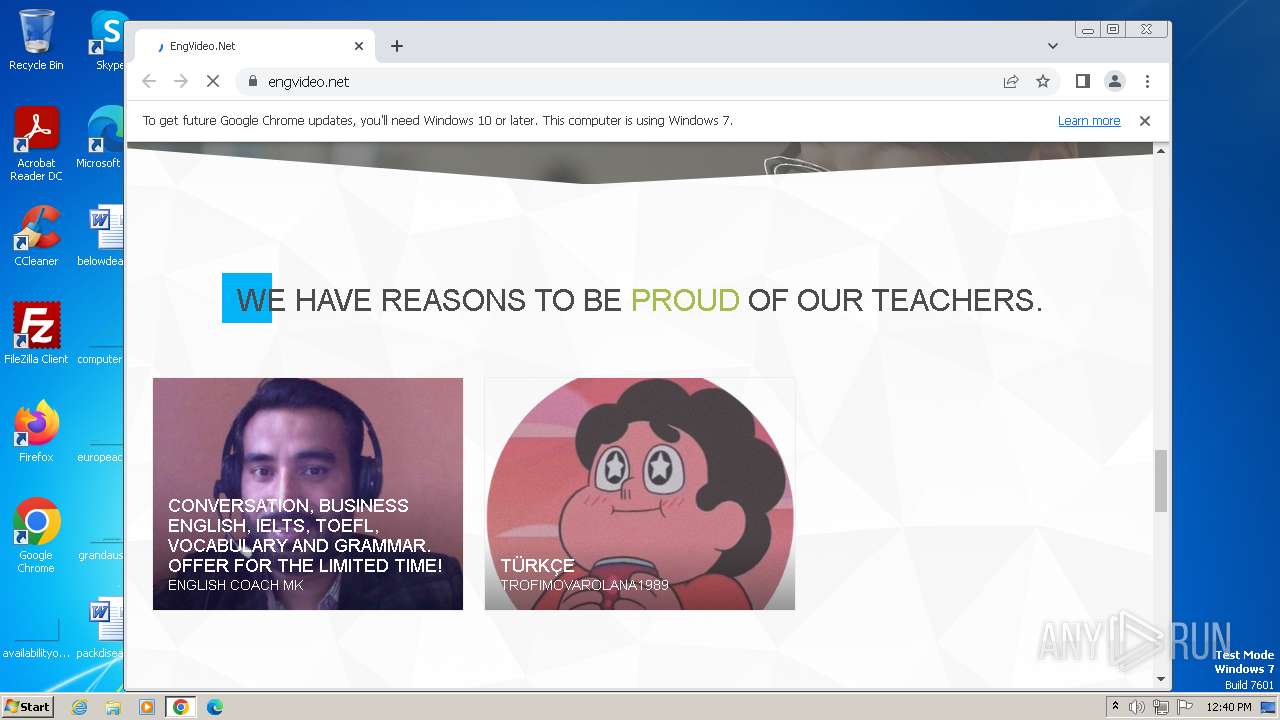Open network status tray icon
This screenshot has width=1280, height=720.
[x=1160, y=707]
